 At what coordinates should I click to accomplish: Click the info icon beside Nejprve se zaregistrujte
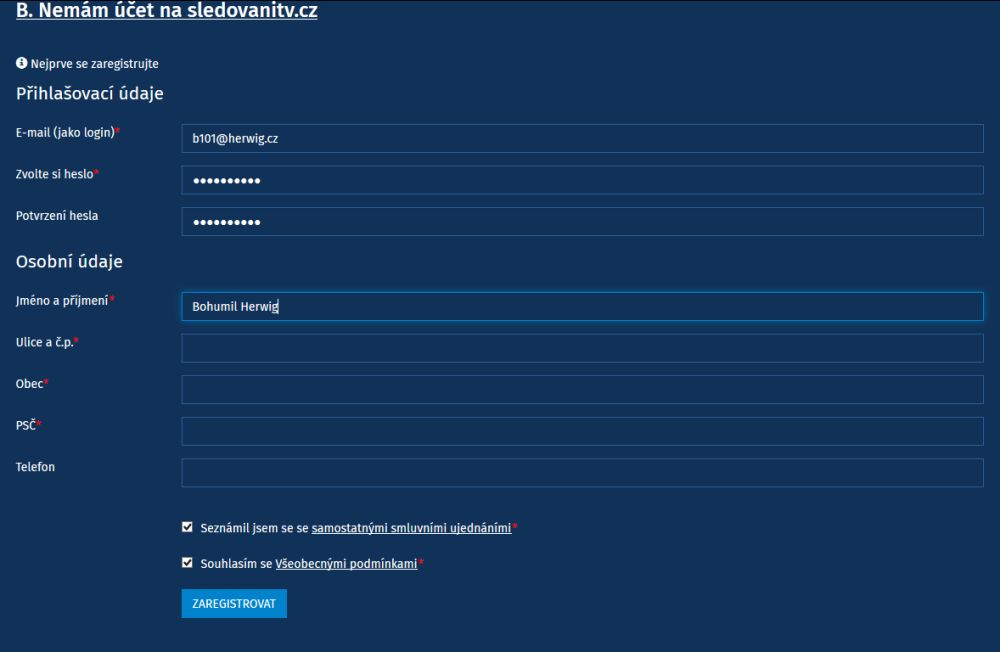(x=22, y=63)
